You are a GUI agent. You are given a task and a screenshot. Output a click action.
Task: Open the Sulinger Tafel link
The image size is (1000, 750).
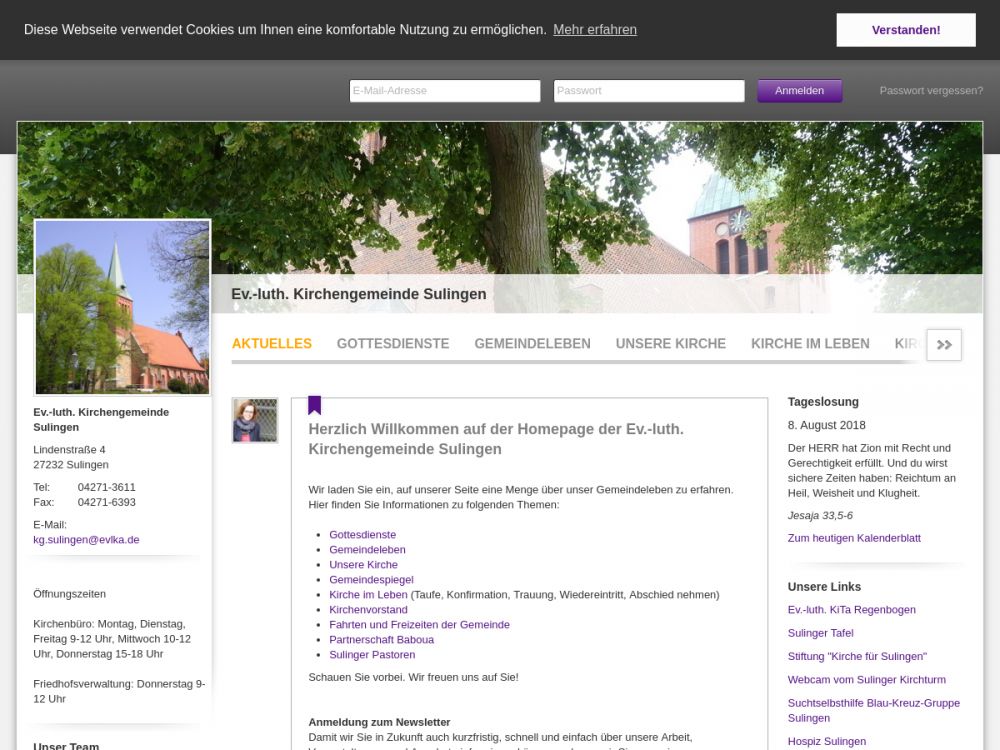[820, 633]
